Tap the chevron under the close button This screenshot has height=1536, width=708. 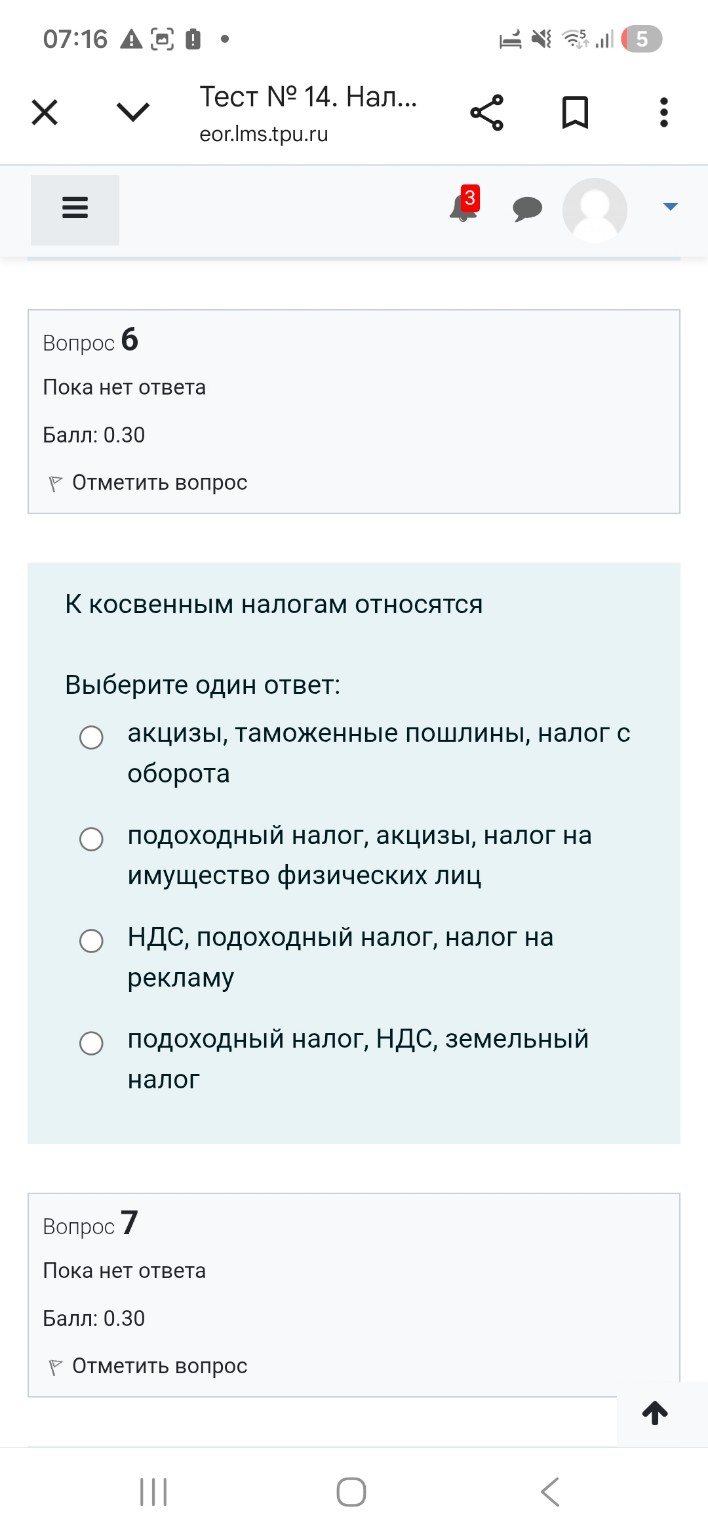(132, 112)
